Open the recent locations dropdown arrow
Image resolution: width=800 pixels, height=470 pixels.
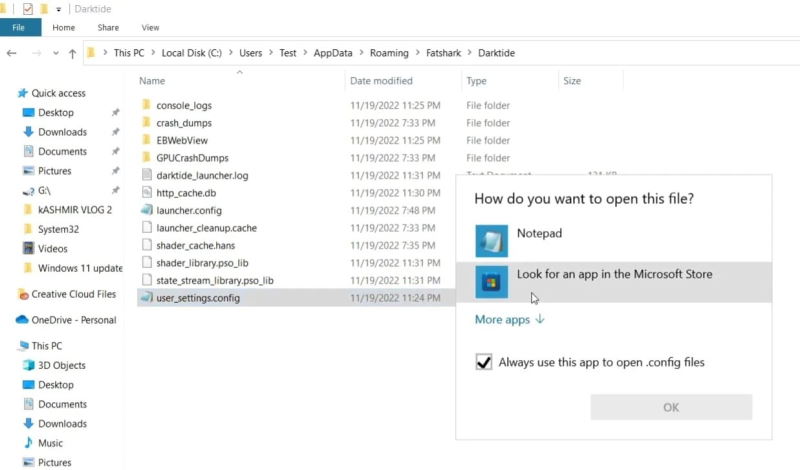coord(56,53)
